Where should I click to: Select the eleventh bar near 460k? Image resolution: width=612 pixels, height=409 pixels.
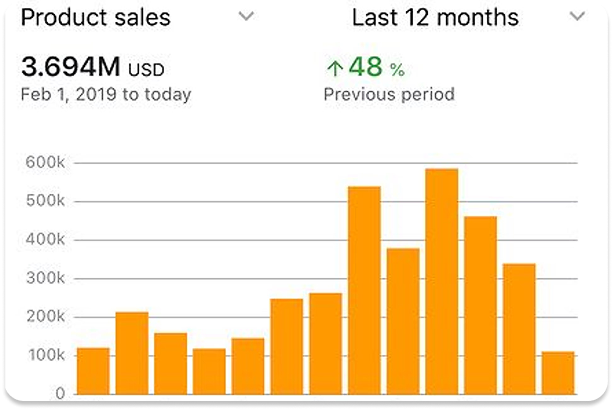pyautogui.click(x=480, y=304)
